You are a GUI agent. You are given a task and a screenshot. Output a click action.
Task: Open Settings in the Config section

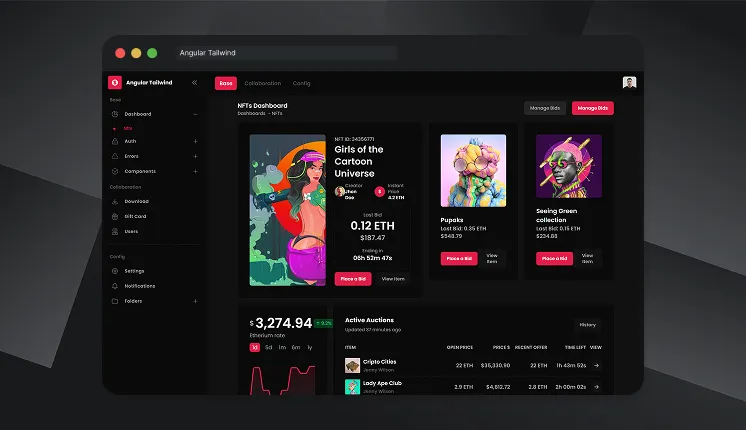134,271
